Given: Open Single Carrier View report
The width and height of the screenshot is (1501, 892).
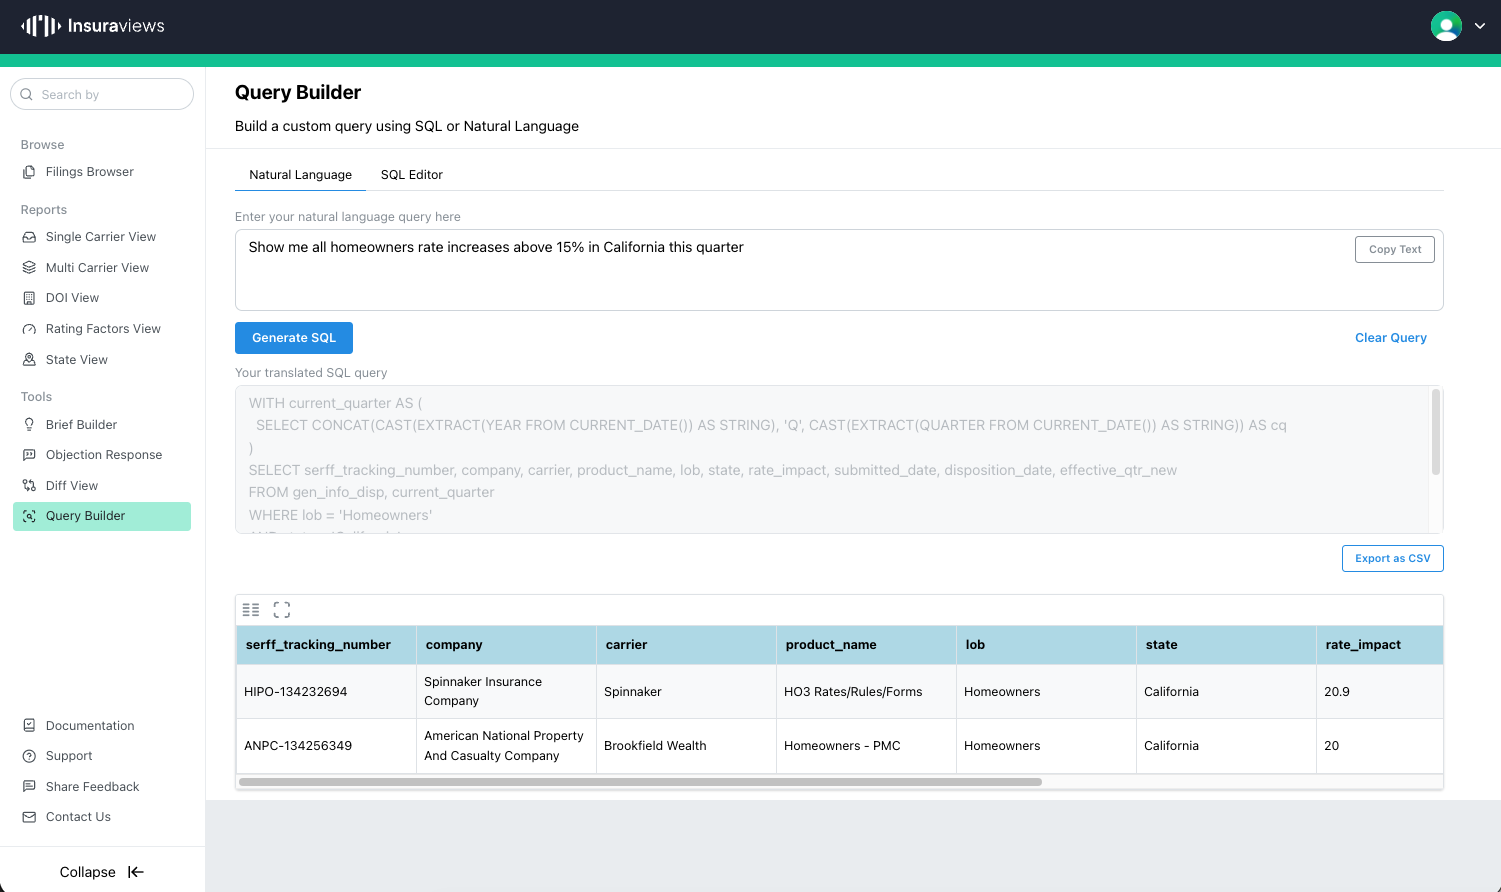Looking at the screenshot, I should click(102, 237).
